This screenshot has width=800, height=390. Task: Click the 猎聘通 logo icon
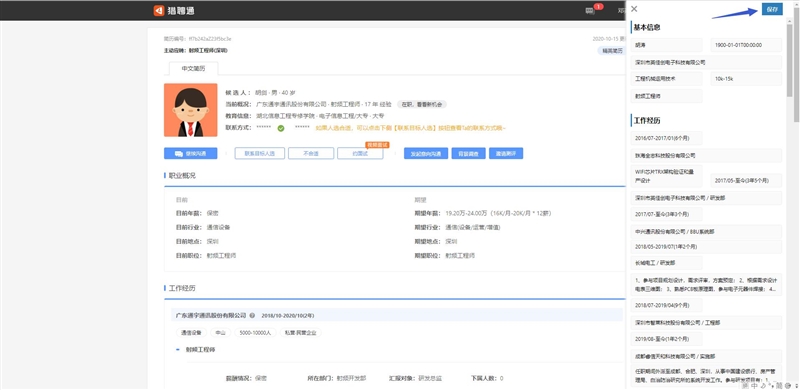[159, 10]
